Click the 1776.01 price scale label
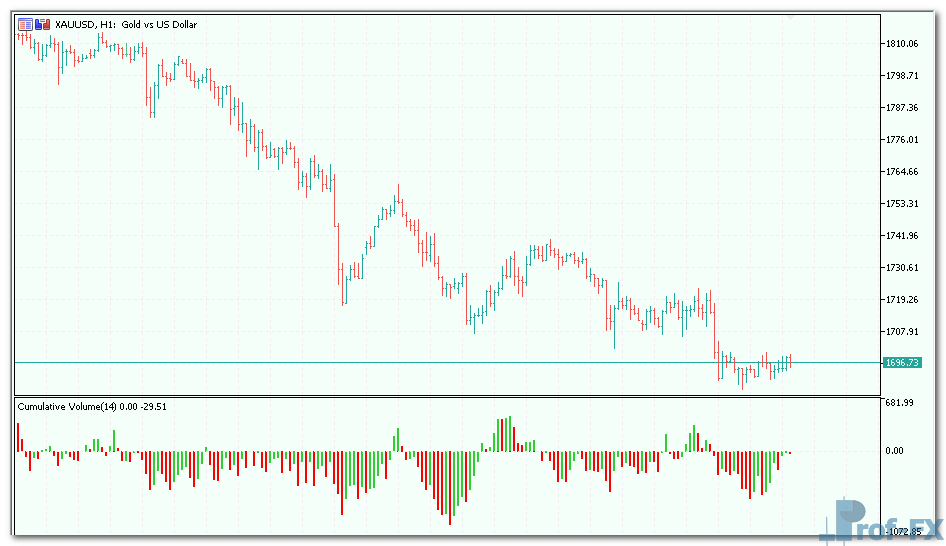This screenshot has height=546, width=946. [901, 139]
